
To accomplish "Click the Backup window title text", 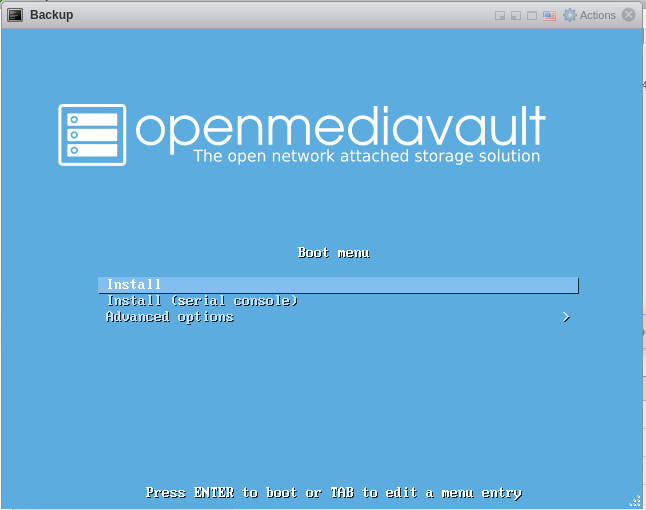I will click(51, 15).
